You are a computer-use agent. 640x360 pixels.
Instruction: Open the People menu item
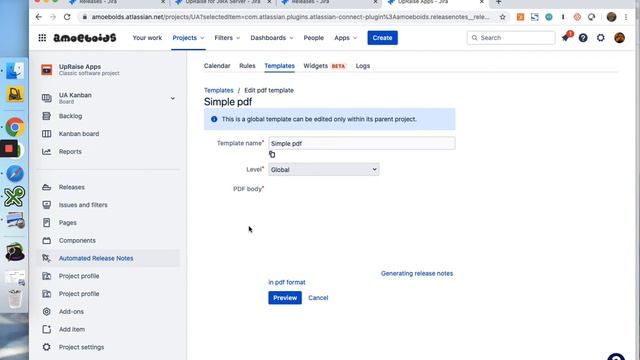point(313,38)
